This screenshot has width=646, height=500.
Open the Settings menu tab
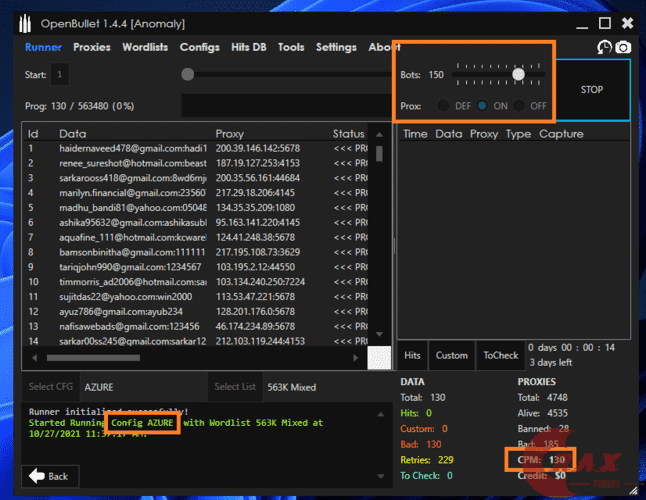click(x=336, y=47)
